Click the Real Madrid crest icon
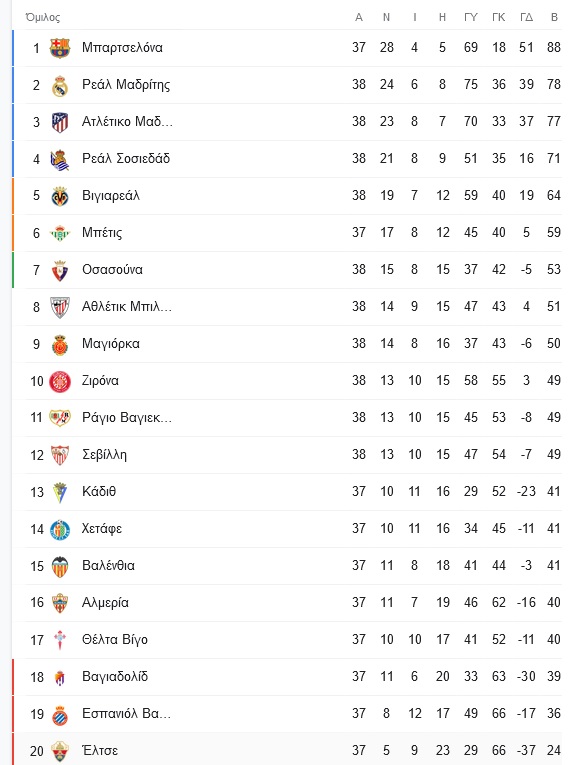The width and height of the screenshot is (576, 765). (60, 85)
